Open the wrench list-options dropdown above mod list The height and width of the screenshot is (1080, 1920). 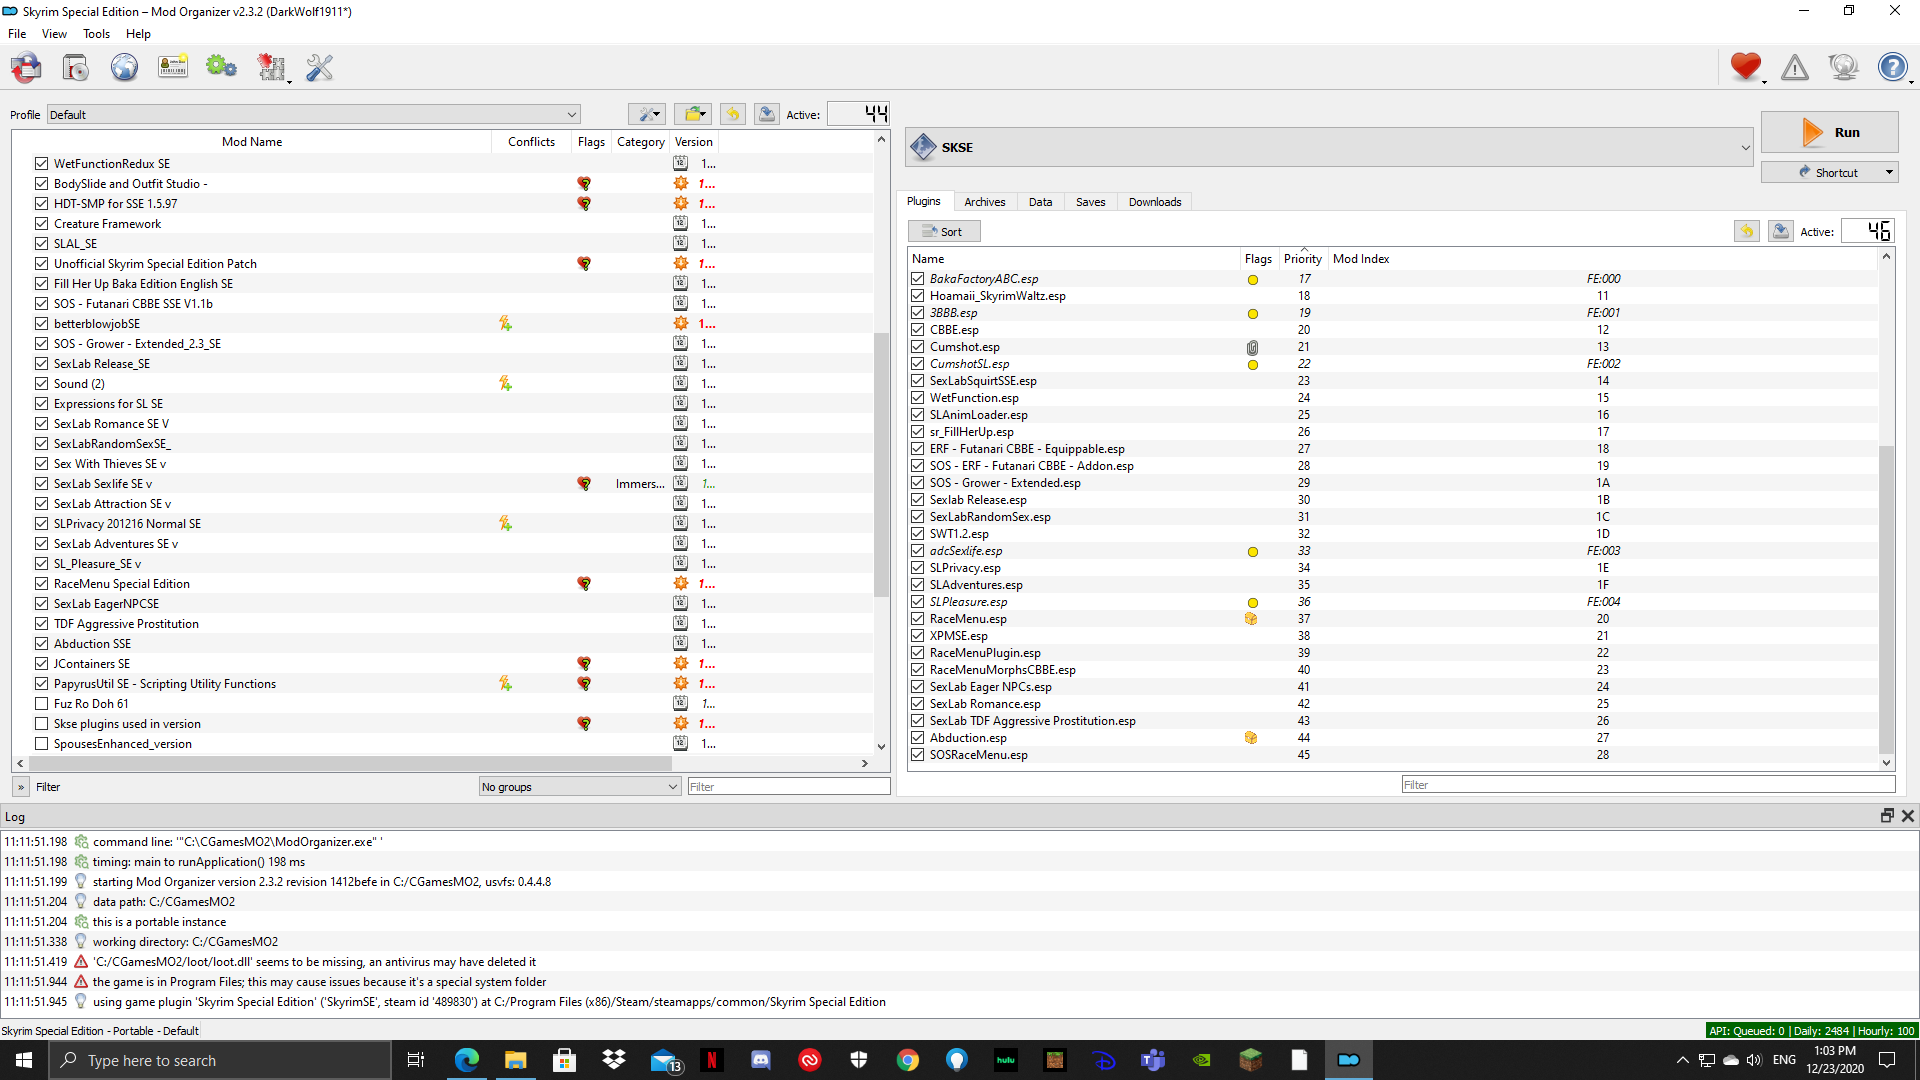click(x=647, y=114)
